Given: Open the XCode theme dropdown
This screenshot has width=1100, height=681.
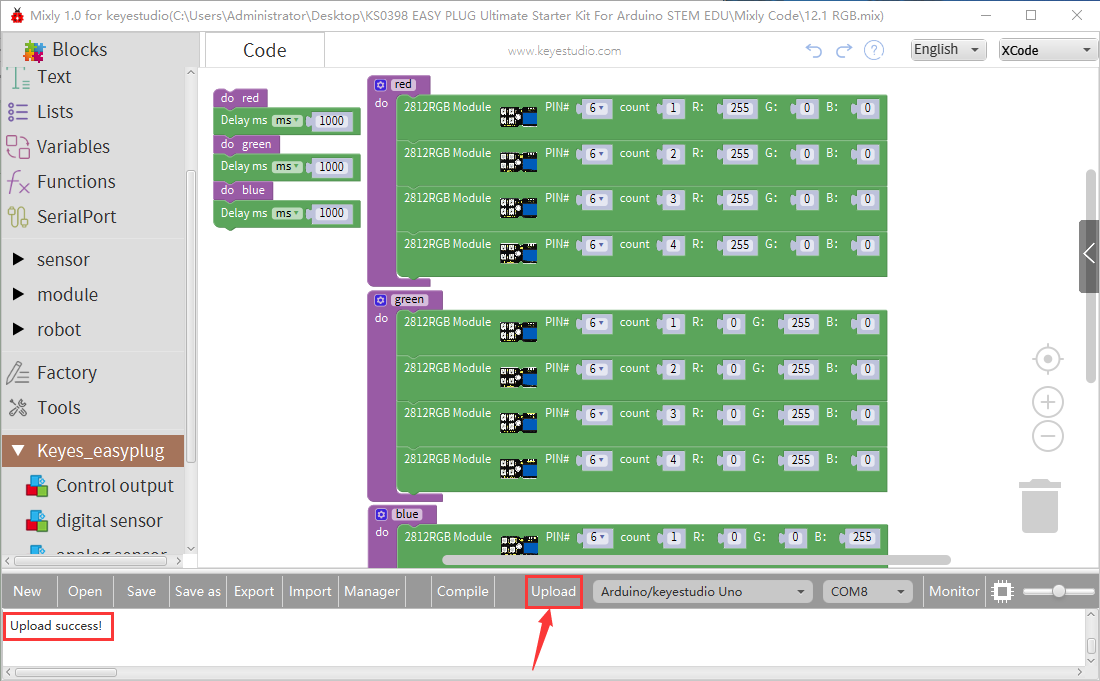Looking at the screenshot, I should tap(1048, 50).
